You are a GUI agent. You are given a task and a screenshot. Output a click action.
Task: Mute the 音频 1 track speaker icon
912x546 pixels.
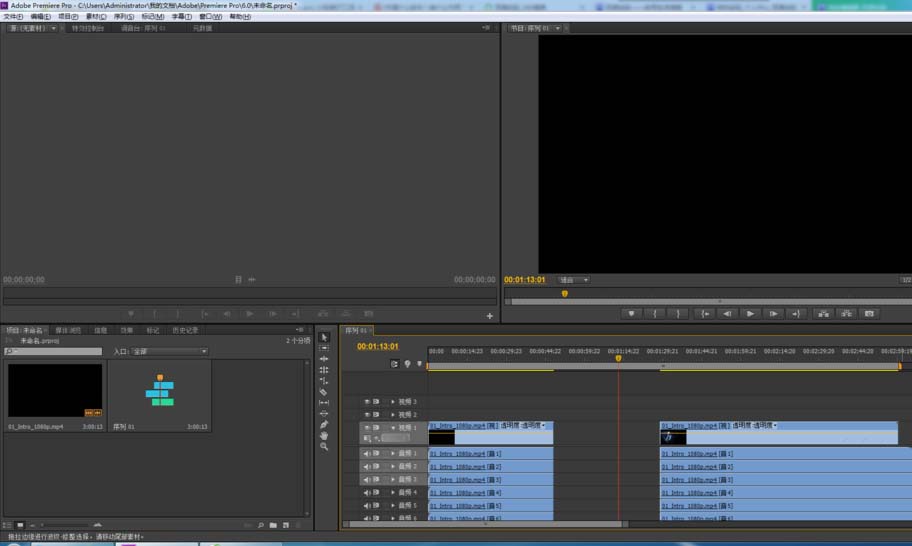tap(367, 454)
